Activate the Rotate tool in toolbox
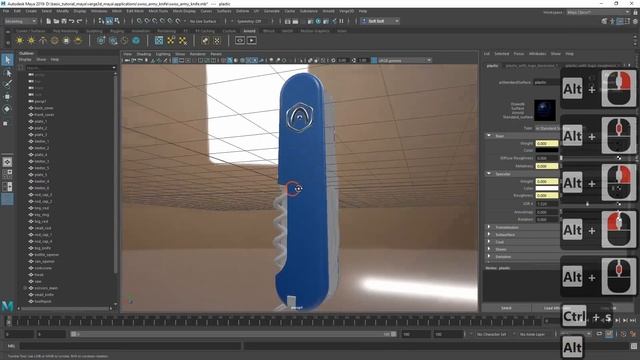 [7, 109]
